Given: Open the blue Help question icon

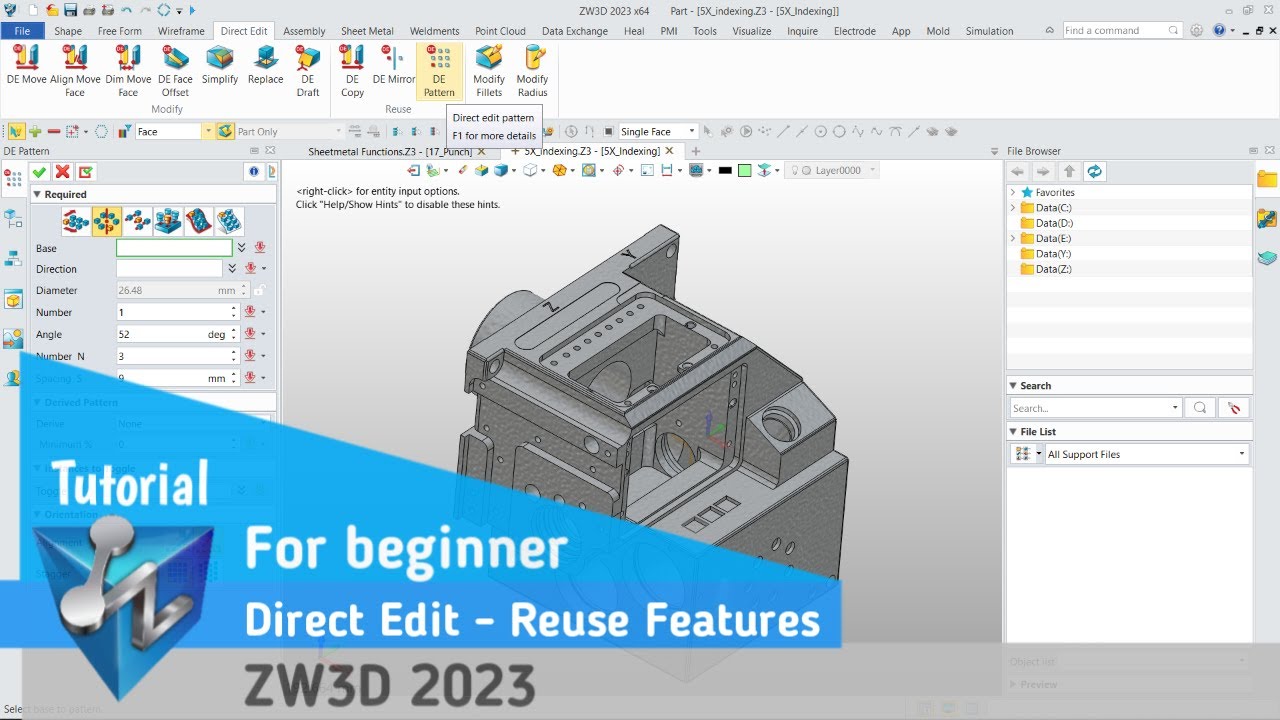Looking at the screenshot, I should [1219, 31].
